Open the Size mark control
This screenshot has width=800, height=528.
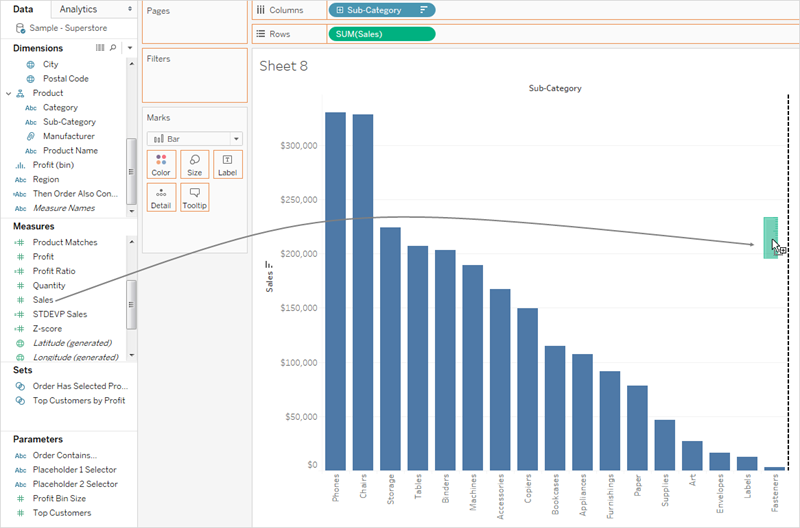click(194, 164)
